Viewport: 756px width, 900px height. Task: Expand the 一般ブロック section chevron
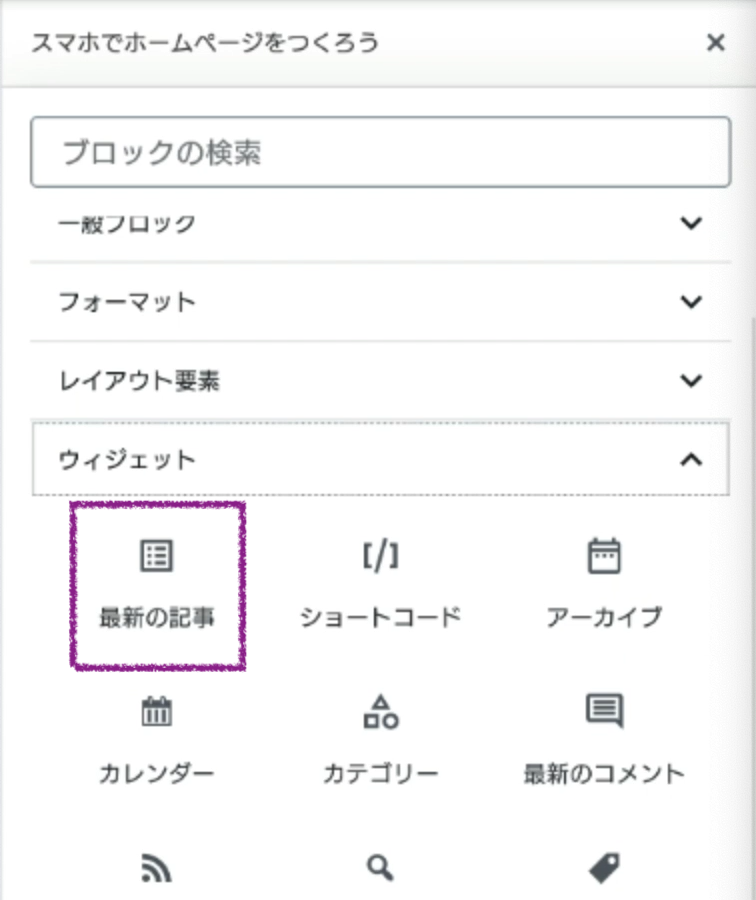click(x=691, y=224)
